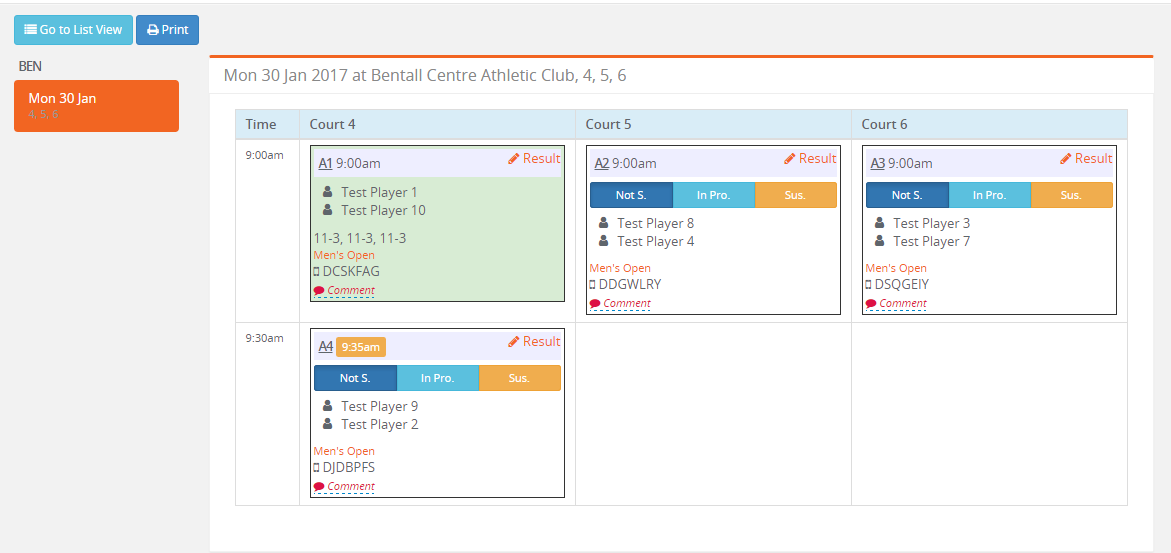Click pencil Result icon for match A1
Image resolution: width=1171 pixels, height=553 pixels.
pos(514,159)
